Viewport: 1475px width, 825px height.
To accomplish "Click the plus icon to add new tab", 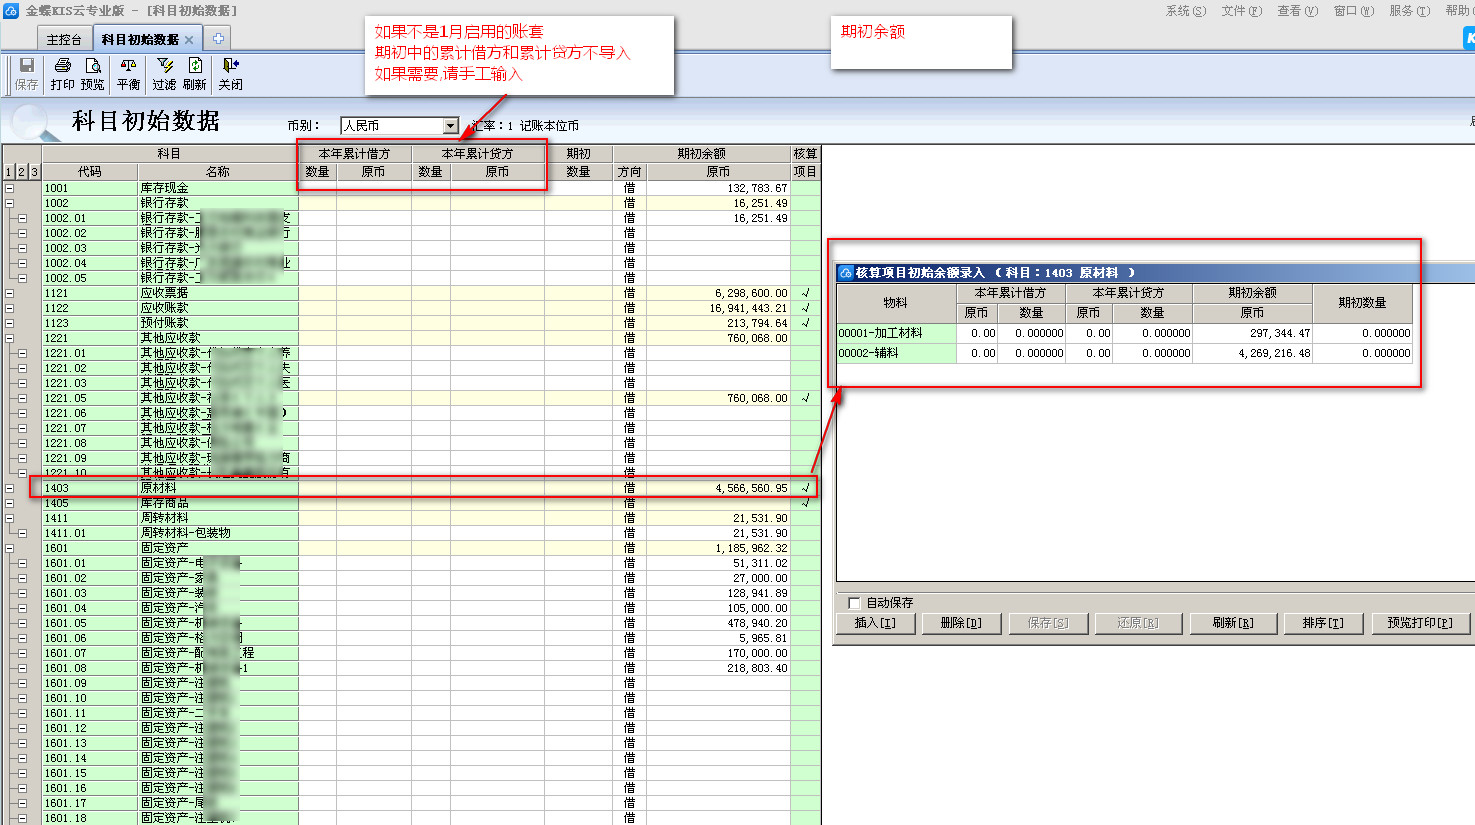I will [218, 39].
